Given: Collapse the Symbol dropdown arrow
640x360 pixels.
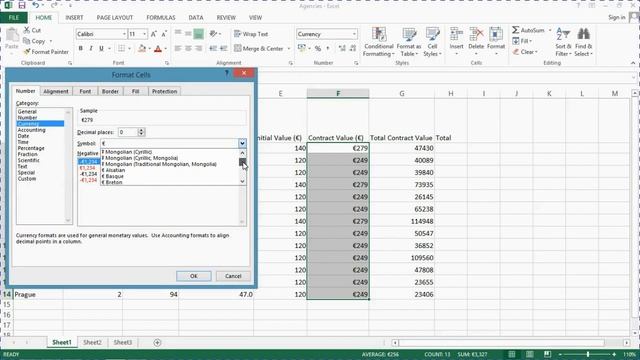Looking at the screenshot, I should (242, 143).
